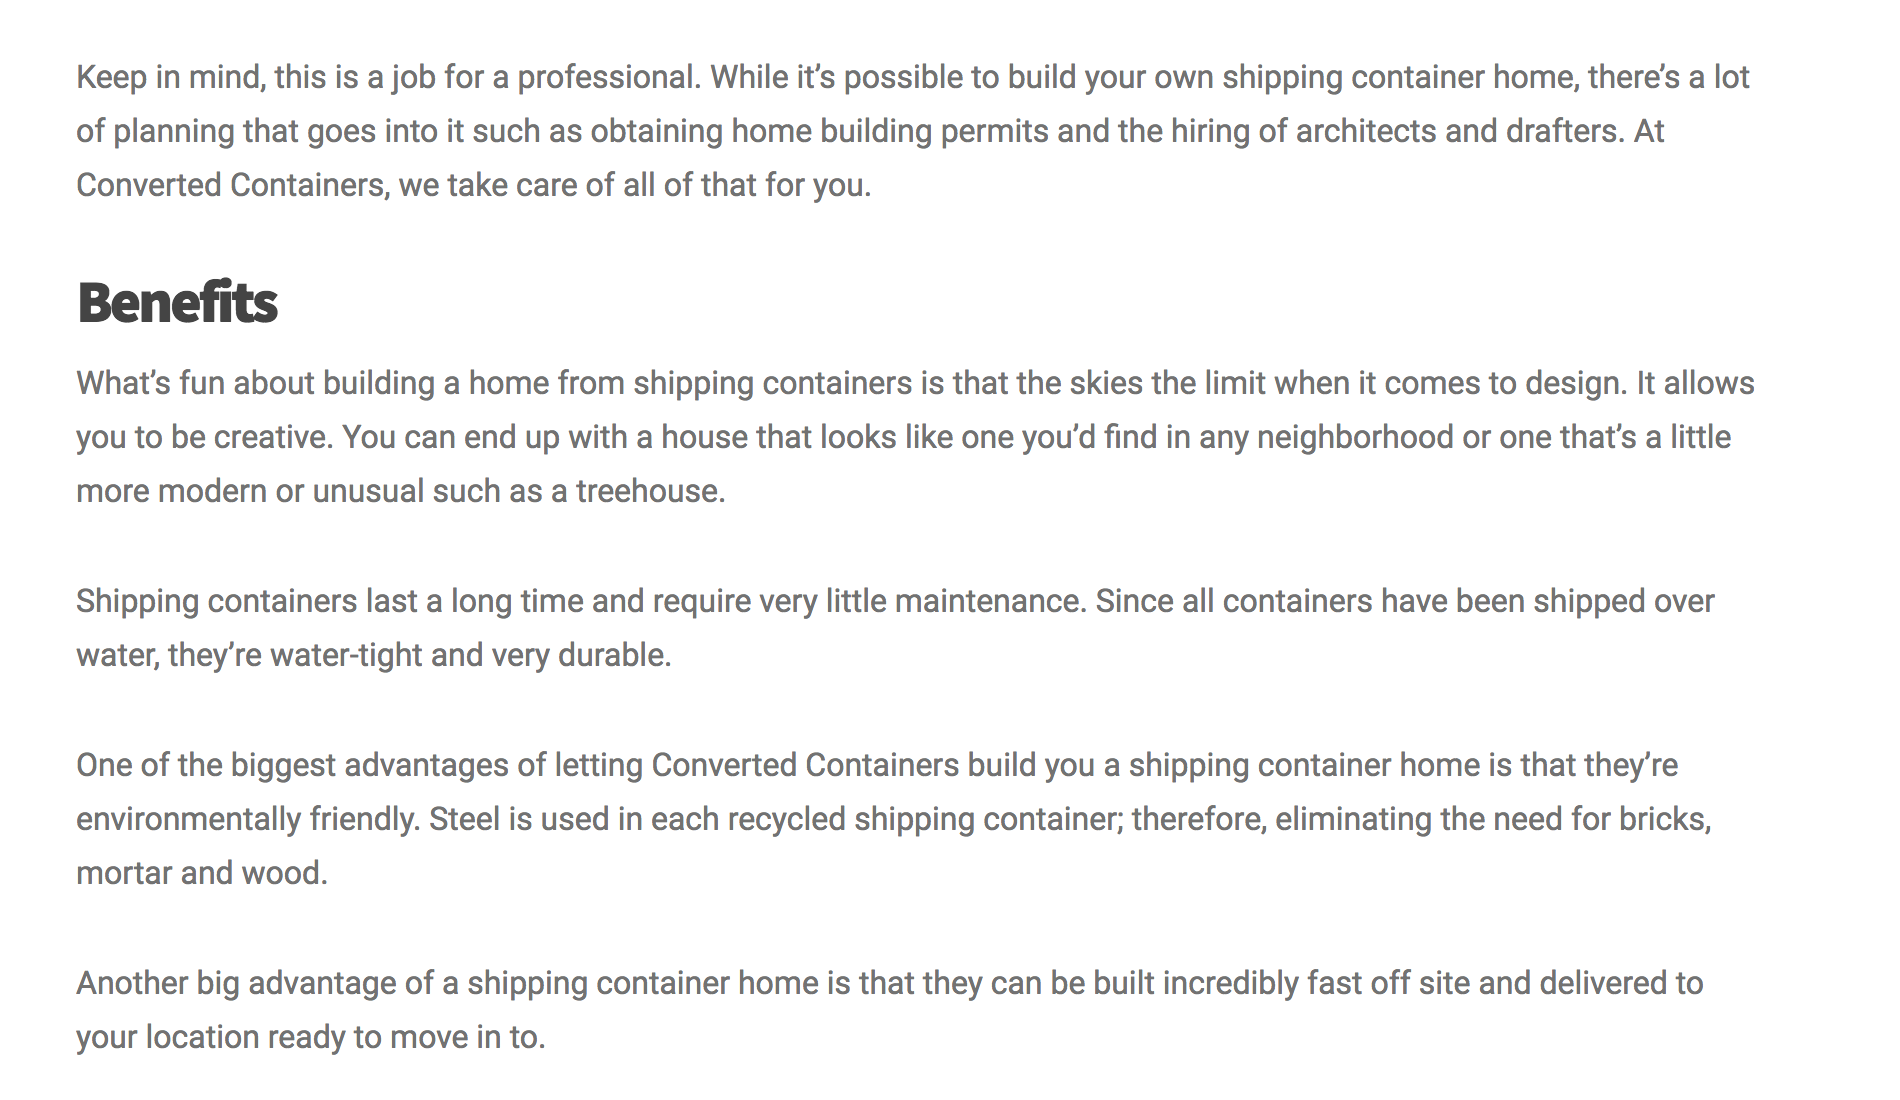Click the word 'neighborhood' in the Benefits paragraph

pyautogui.click(x=1354, y=437)
